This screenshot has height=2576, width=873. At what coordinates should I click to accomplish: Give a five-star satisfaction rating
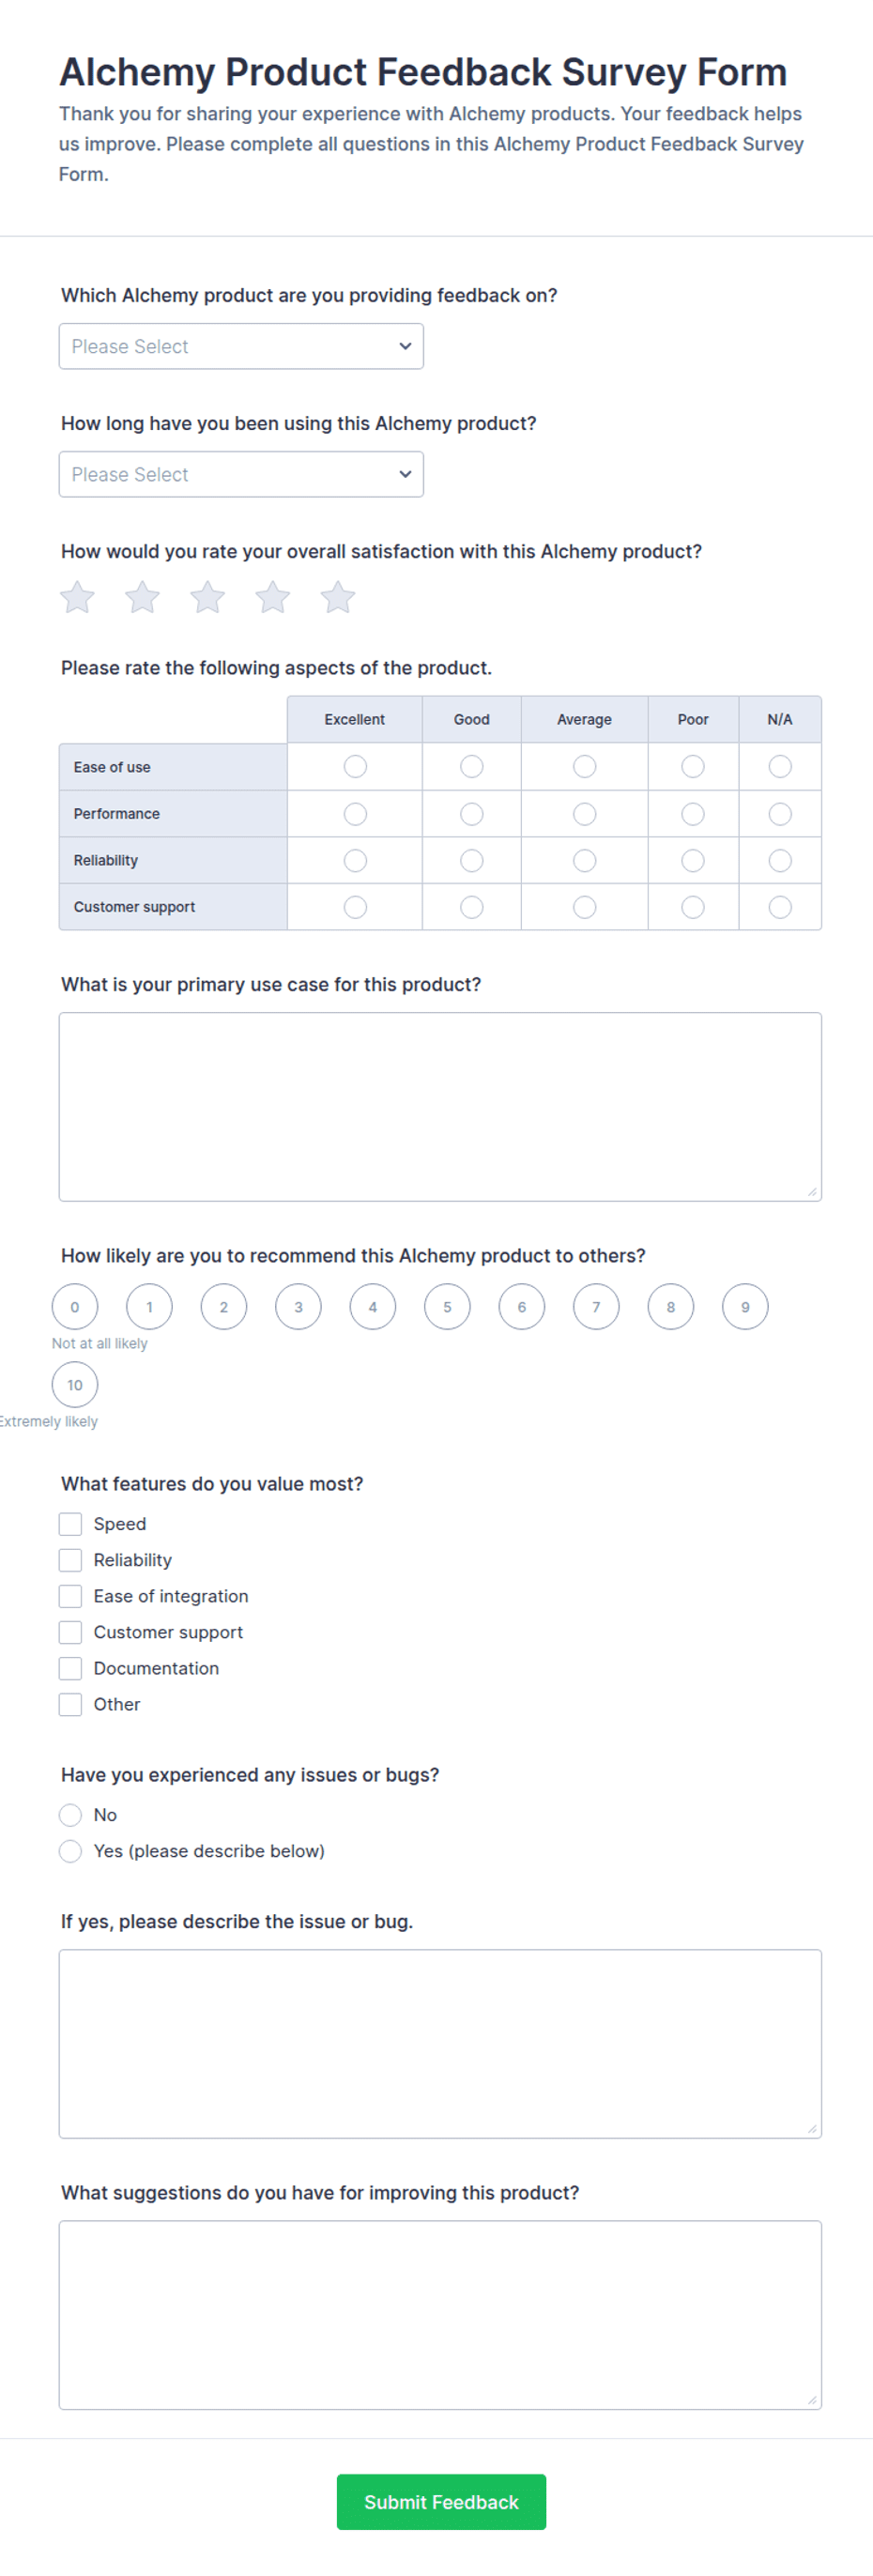[x=337, y=597]
